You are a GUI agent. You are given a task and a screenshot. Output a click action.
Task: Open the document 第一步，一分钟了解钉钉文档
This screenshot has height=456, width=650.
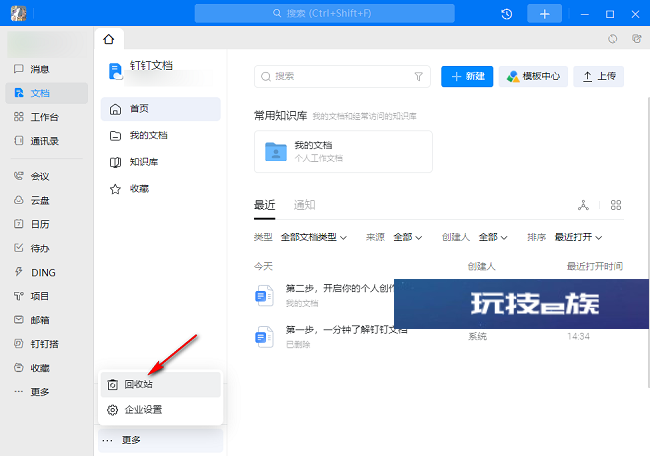point(346,330)
